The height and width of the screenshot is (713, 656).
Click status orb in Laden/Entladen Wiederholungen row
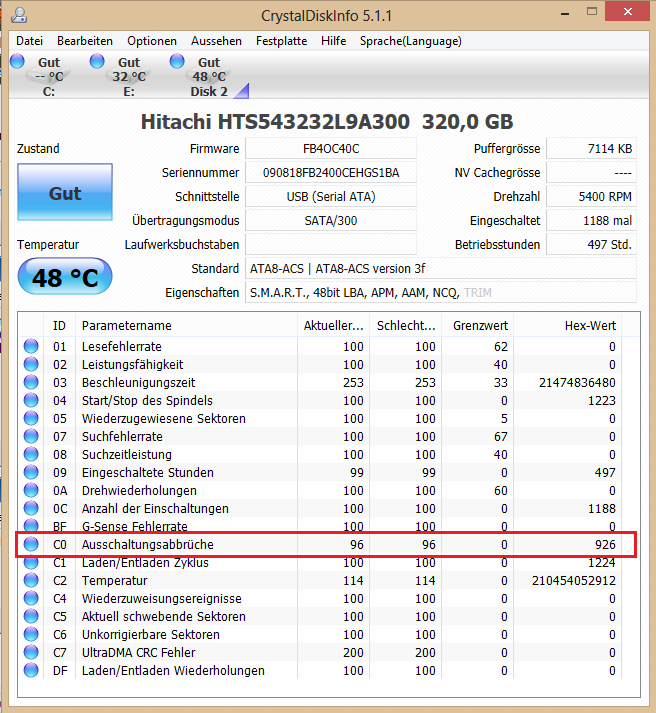pyautogui.click(x=31, y=670)
